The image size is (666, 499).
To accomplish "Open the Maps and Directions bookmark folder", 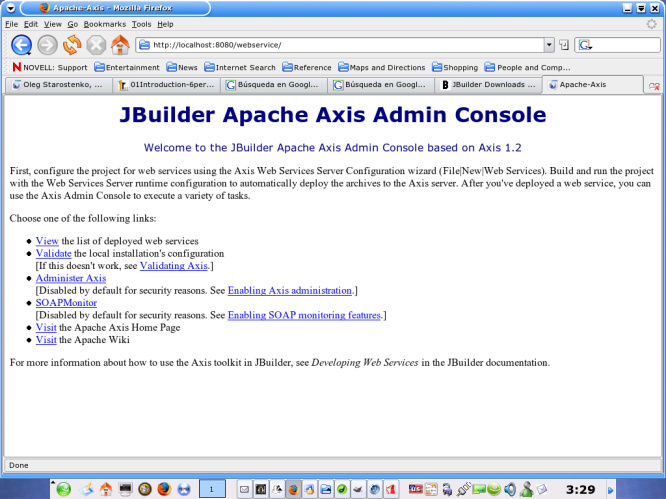I will tap(382, 67).
